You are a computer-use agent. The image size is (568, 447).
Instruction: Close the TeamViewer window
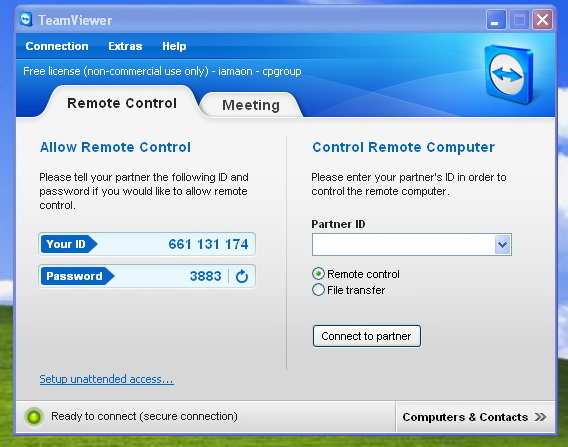point(542,20)
